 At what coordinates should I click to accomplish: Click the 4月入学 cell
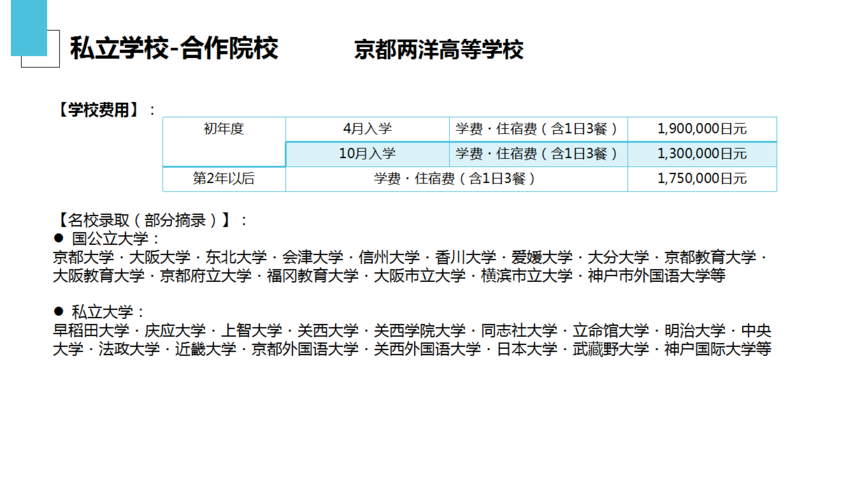tap(367, 129)
